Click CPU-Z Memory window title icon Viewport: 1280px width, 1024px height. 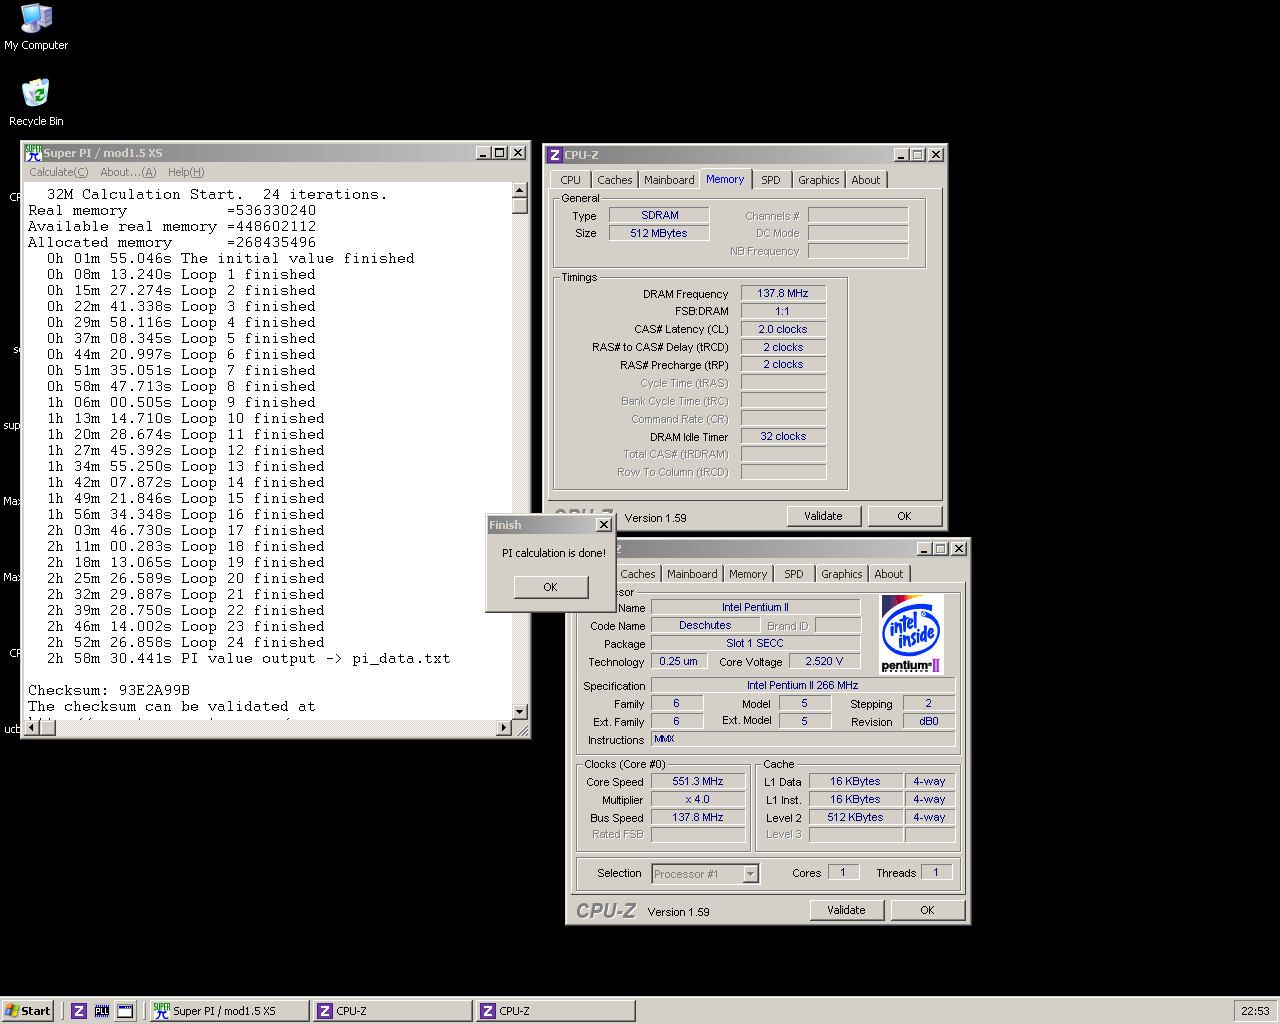(x=555, y=155)
